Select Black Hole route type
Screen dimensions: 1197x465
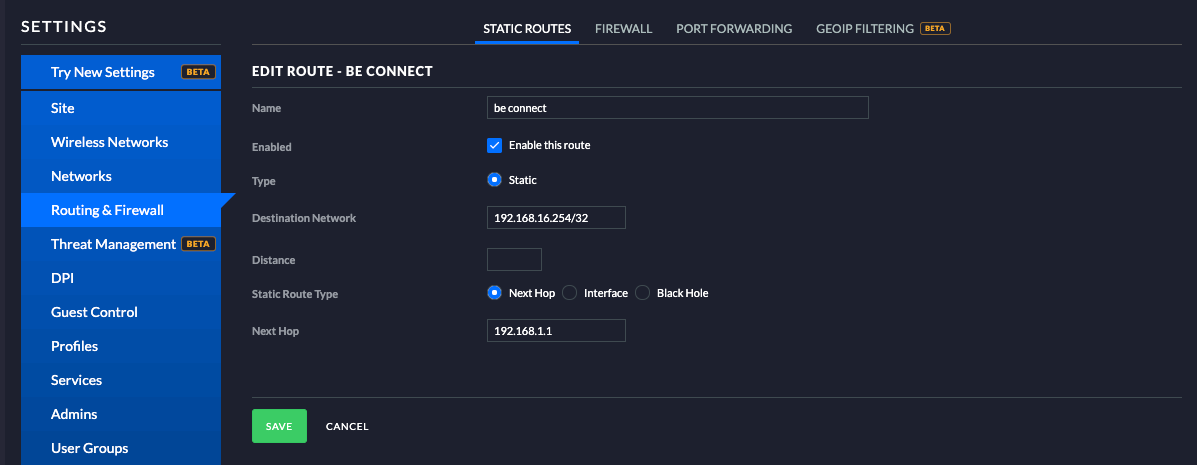(x=643, y=293)
